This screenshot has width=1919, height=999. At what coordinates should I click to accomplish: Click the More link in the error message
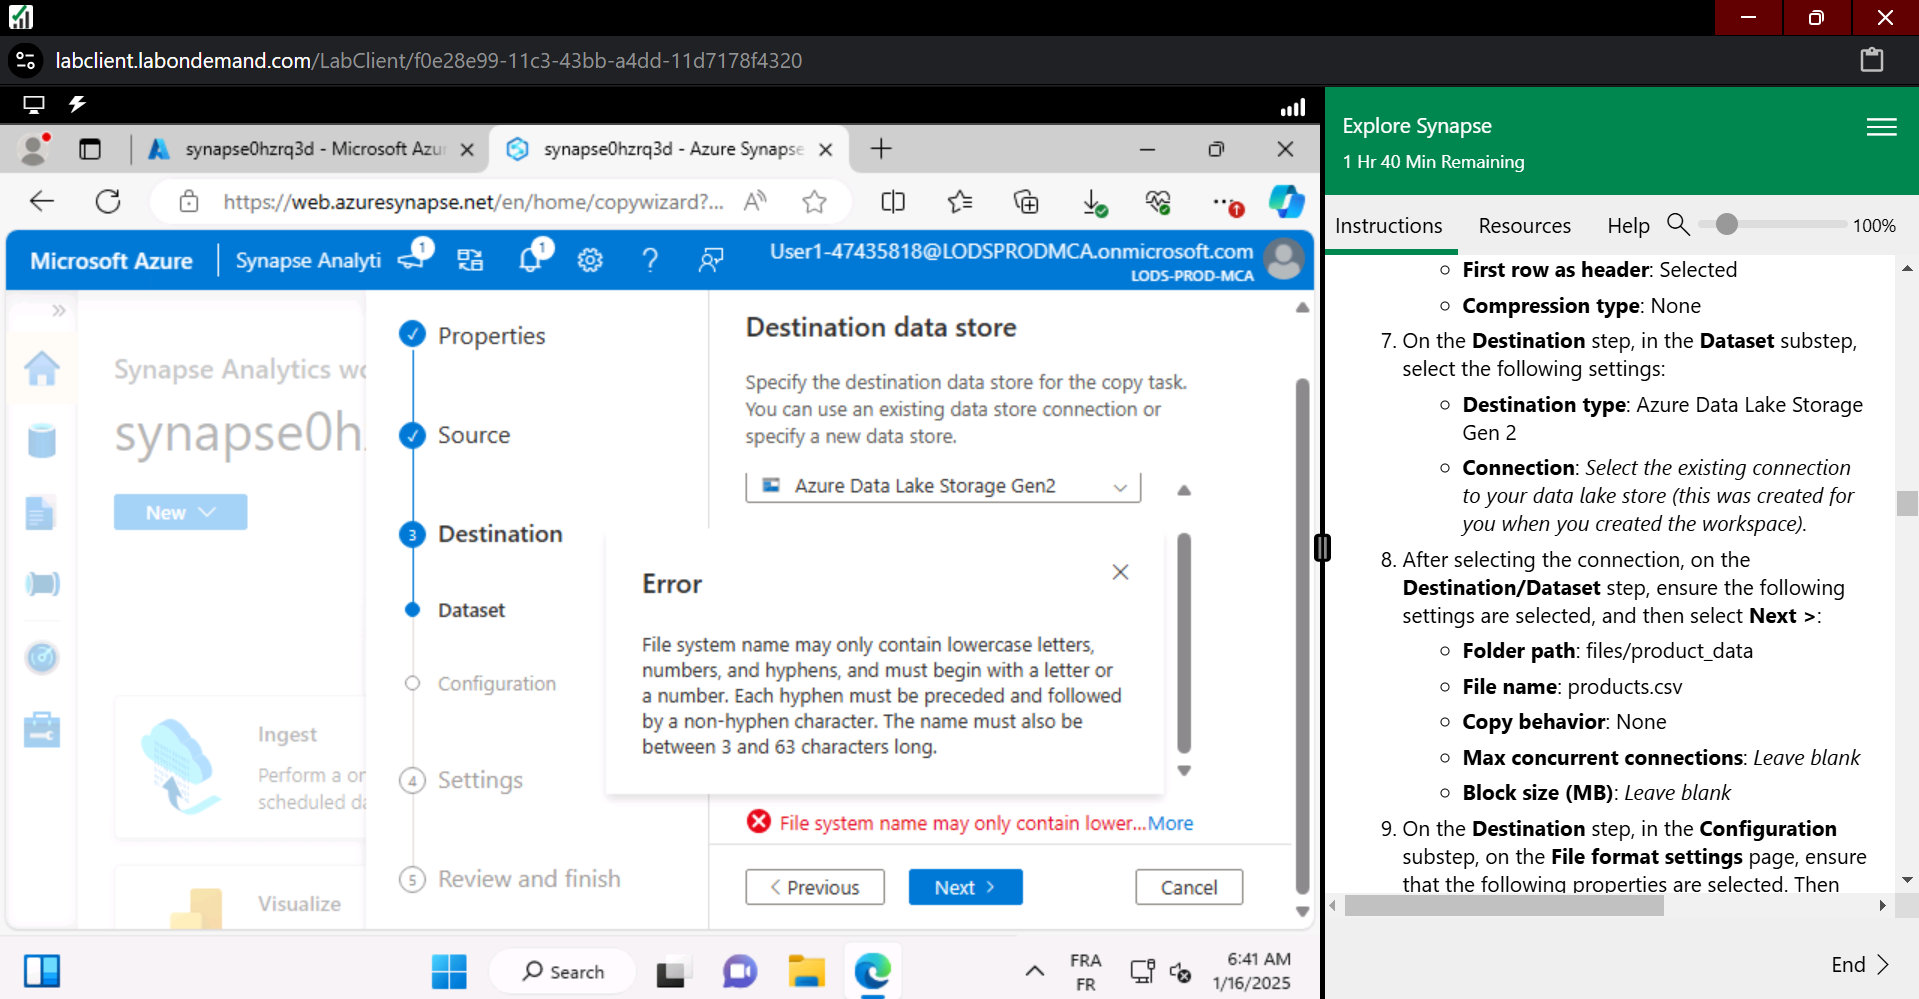[x=1170, y=823]
